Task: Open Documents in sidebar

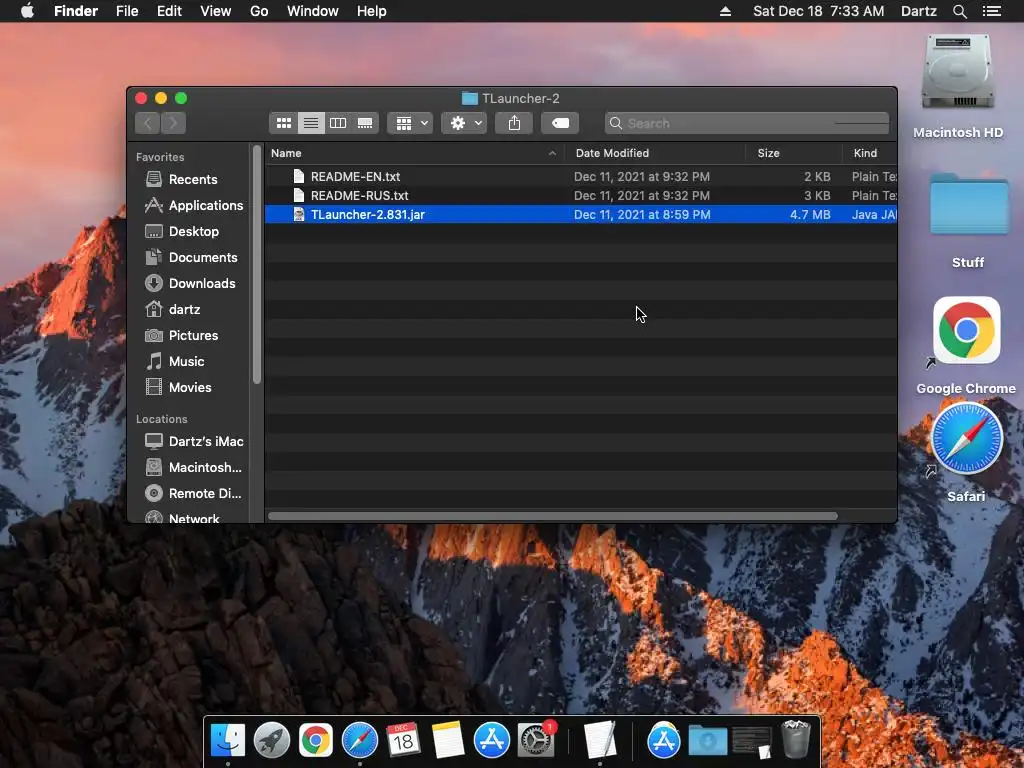Action: point(191,257)
